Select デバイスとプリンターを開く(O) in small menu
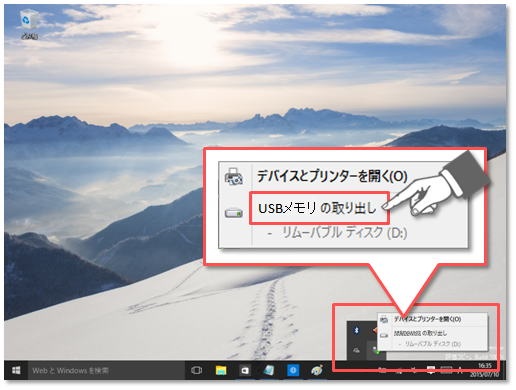This screenshot has width=516, height=390. 428,319
